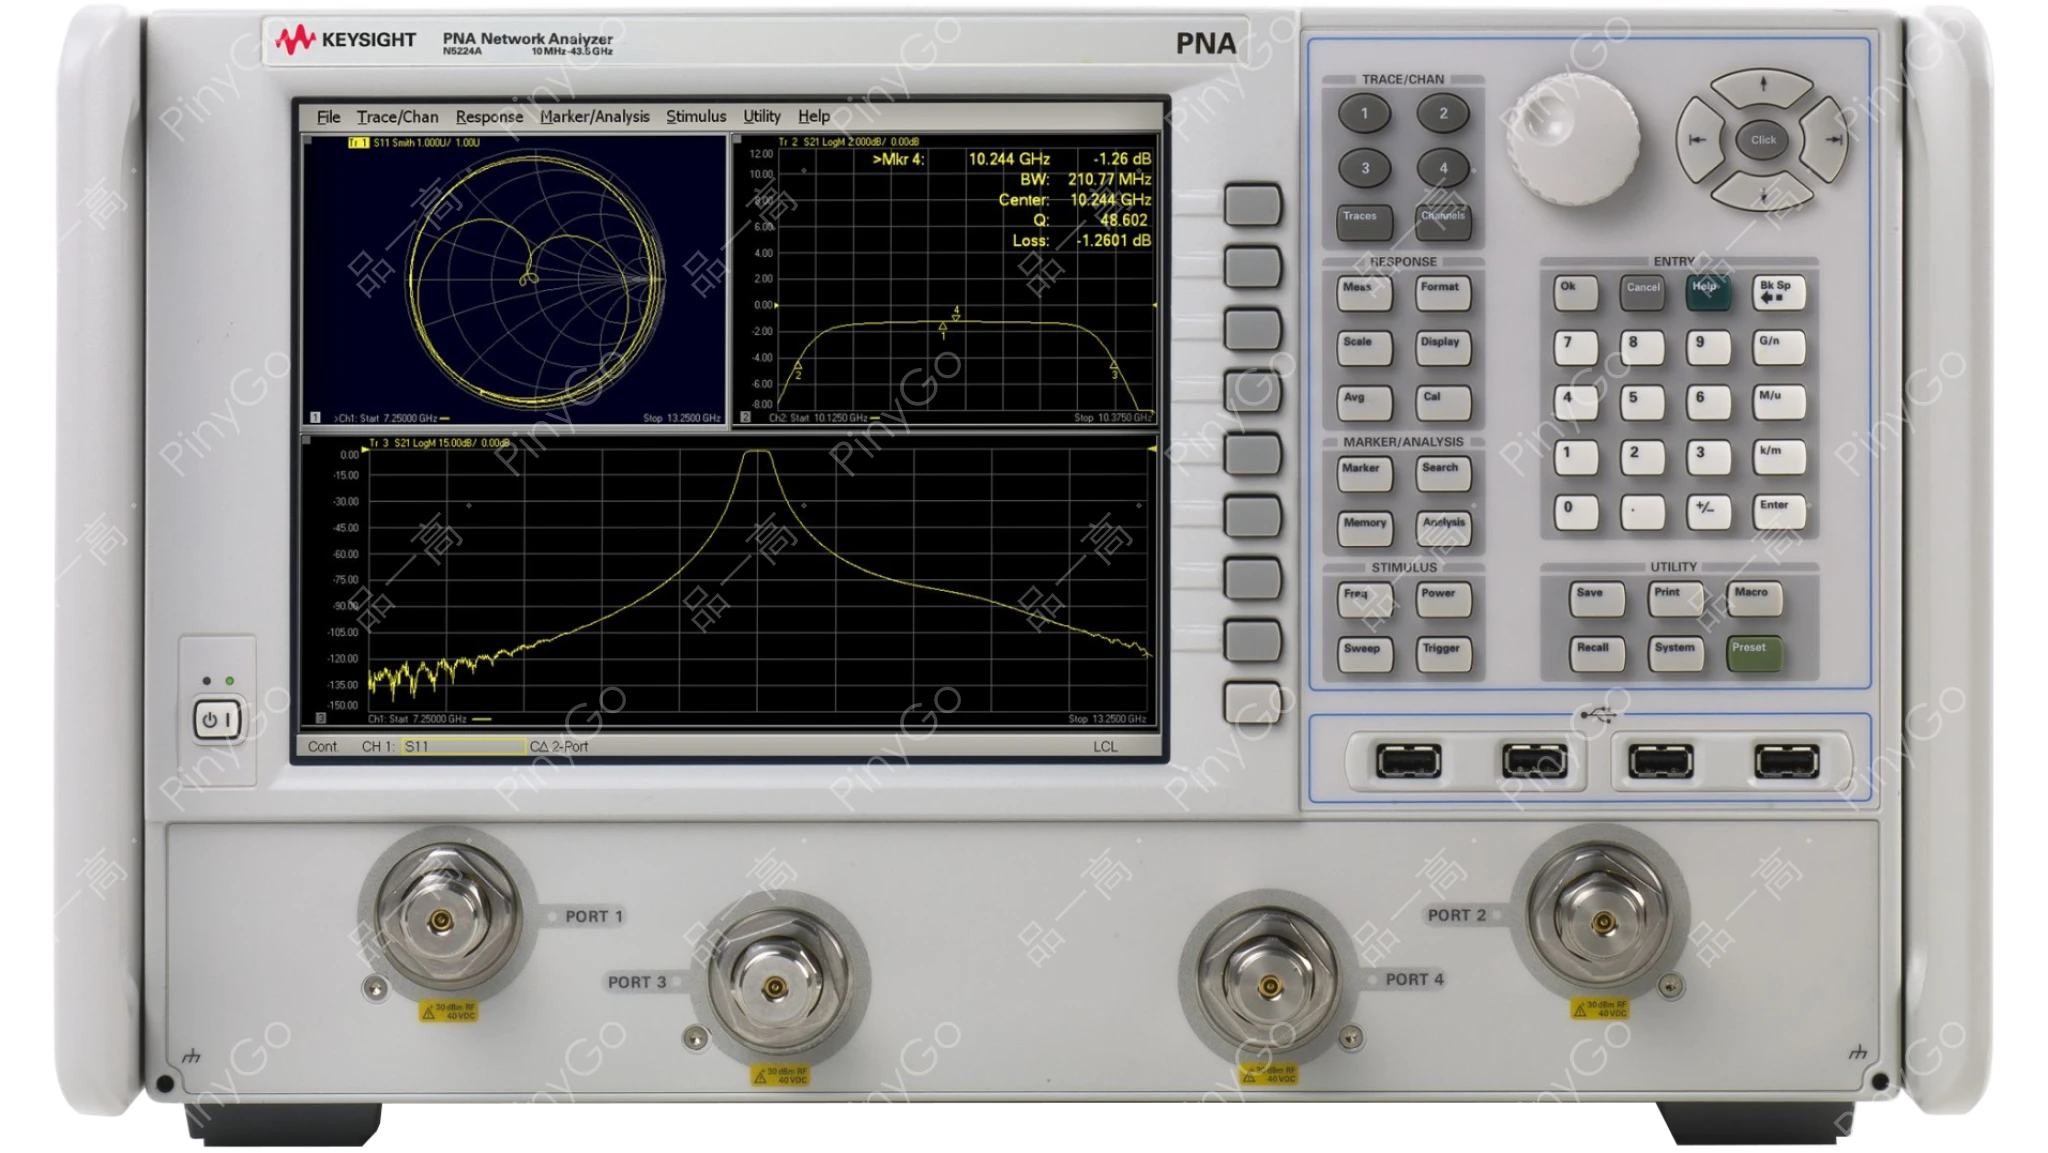The width and height of the screenshot is (2048, 1153).
Task: Open the Stimulus menu
Action: point(697,116)
